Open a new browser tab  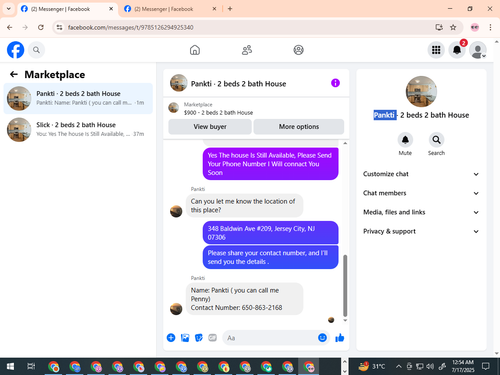point(230,9)
